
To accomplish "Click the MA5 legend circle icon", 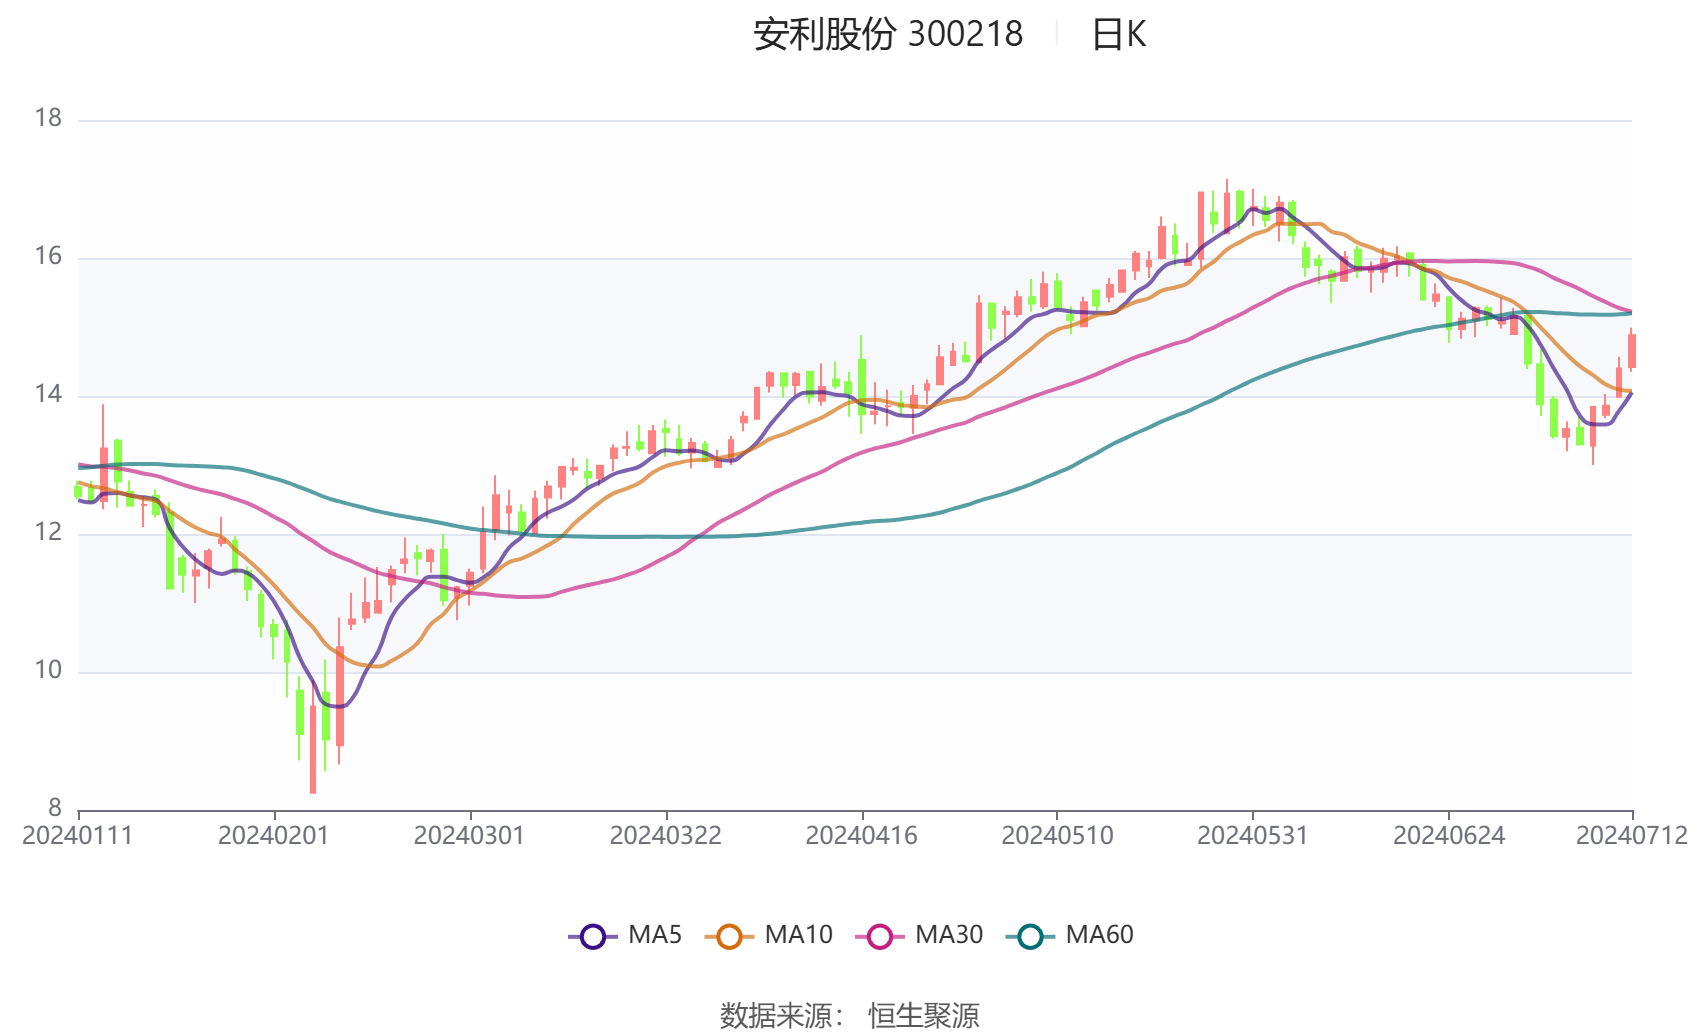I will pyautogui.click(x=593, y=936).
